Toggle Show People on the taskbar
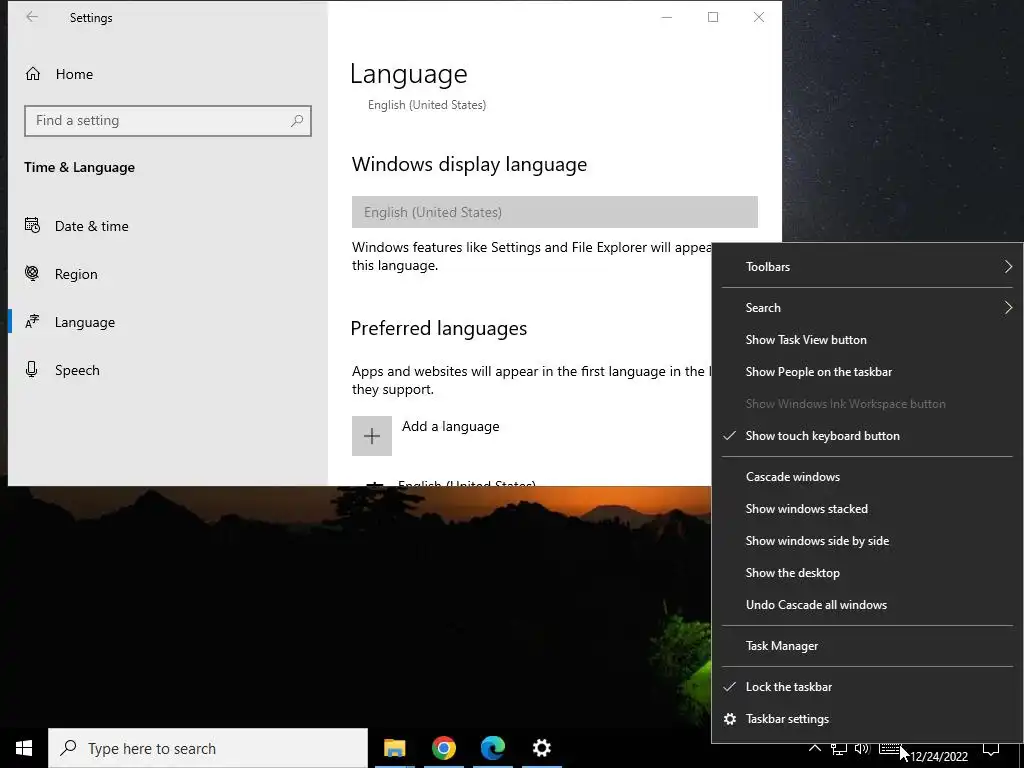1024x768 pixels. click(867, 372)
